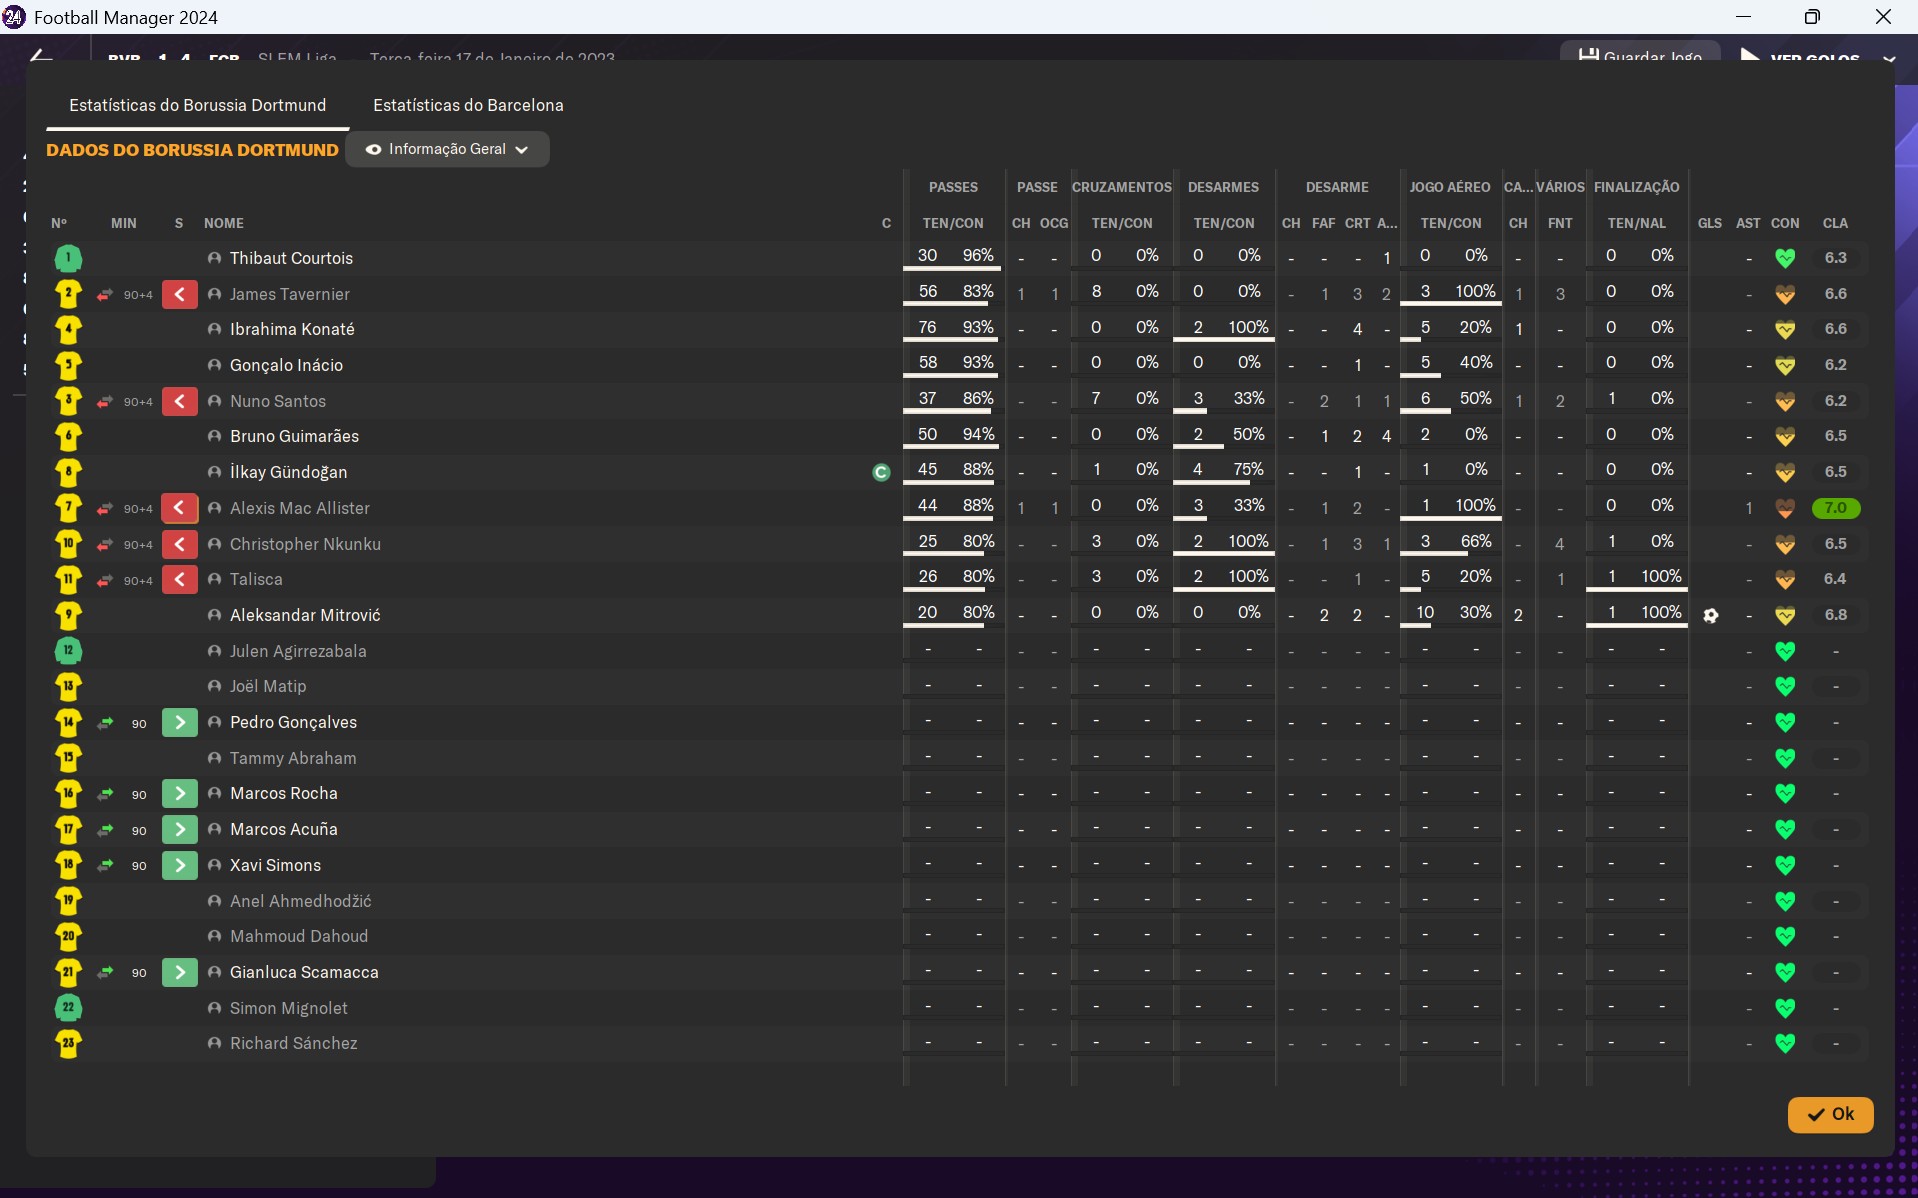Sort by the NOME column header
The height and width of the screenshot is (1198, 1918).
pyautogui.click(x=224, y=223)
